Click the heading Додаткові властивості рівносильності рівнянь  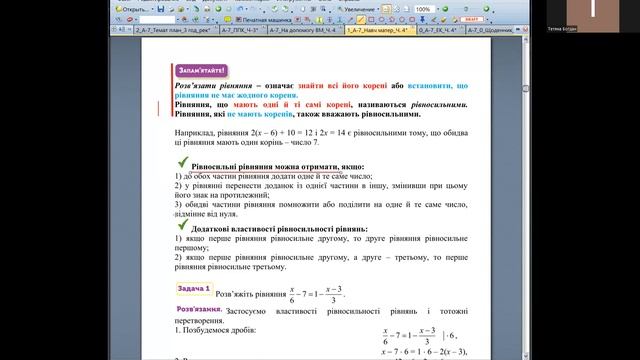click(x=279, y=229)
